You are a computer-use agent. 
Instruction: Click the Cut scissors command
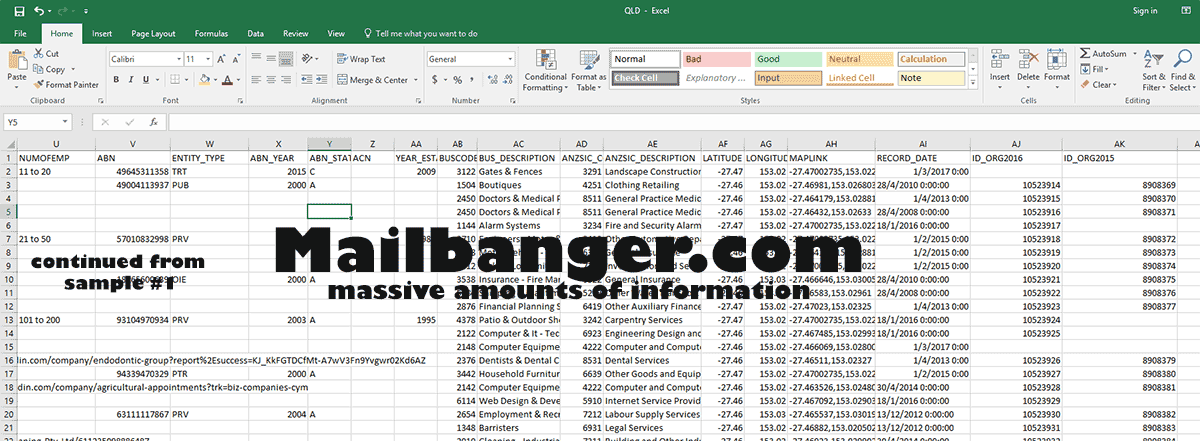(47, 54)
